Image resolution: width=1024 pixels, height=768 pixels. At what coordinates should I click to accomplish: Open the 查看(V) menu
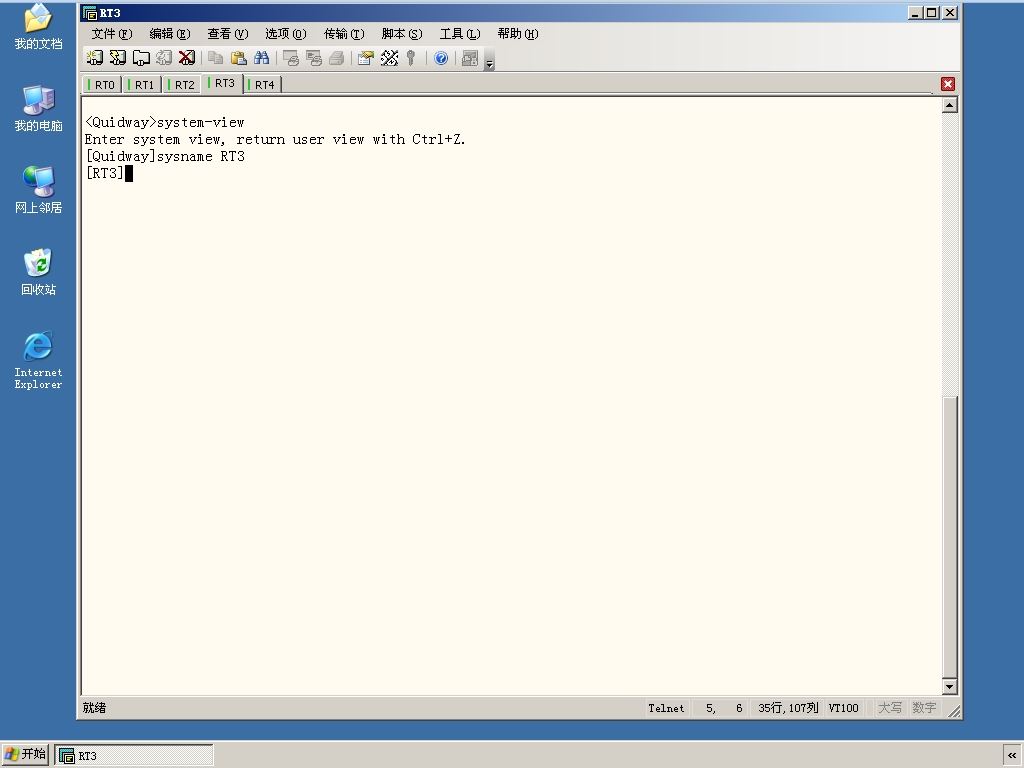(228, 34)
